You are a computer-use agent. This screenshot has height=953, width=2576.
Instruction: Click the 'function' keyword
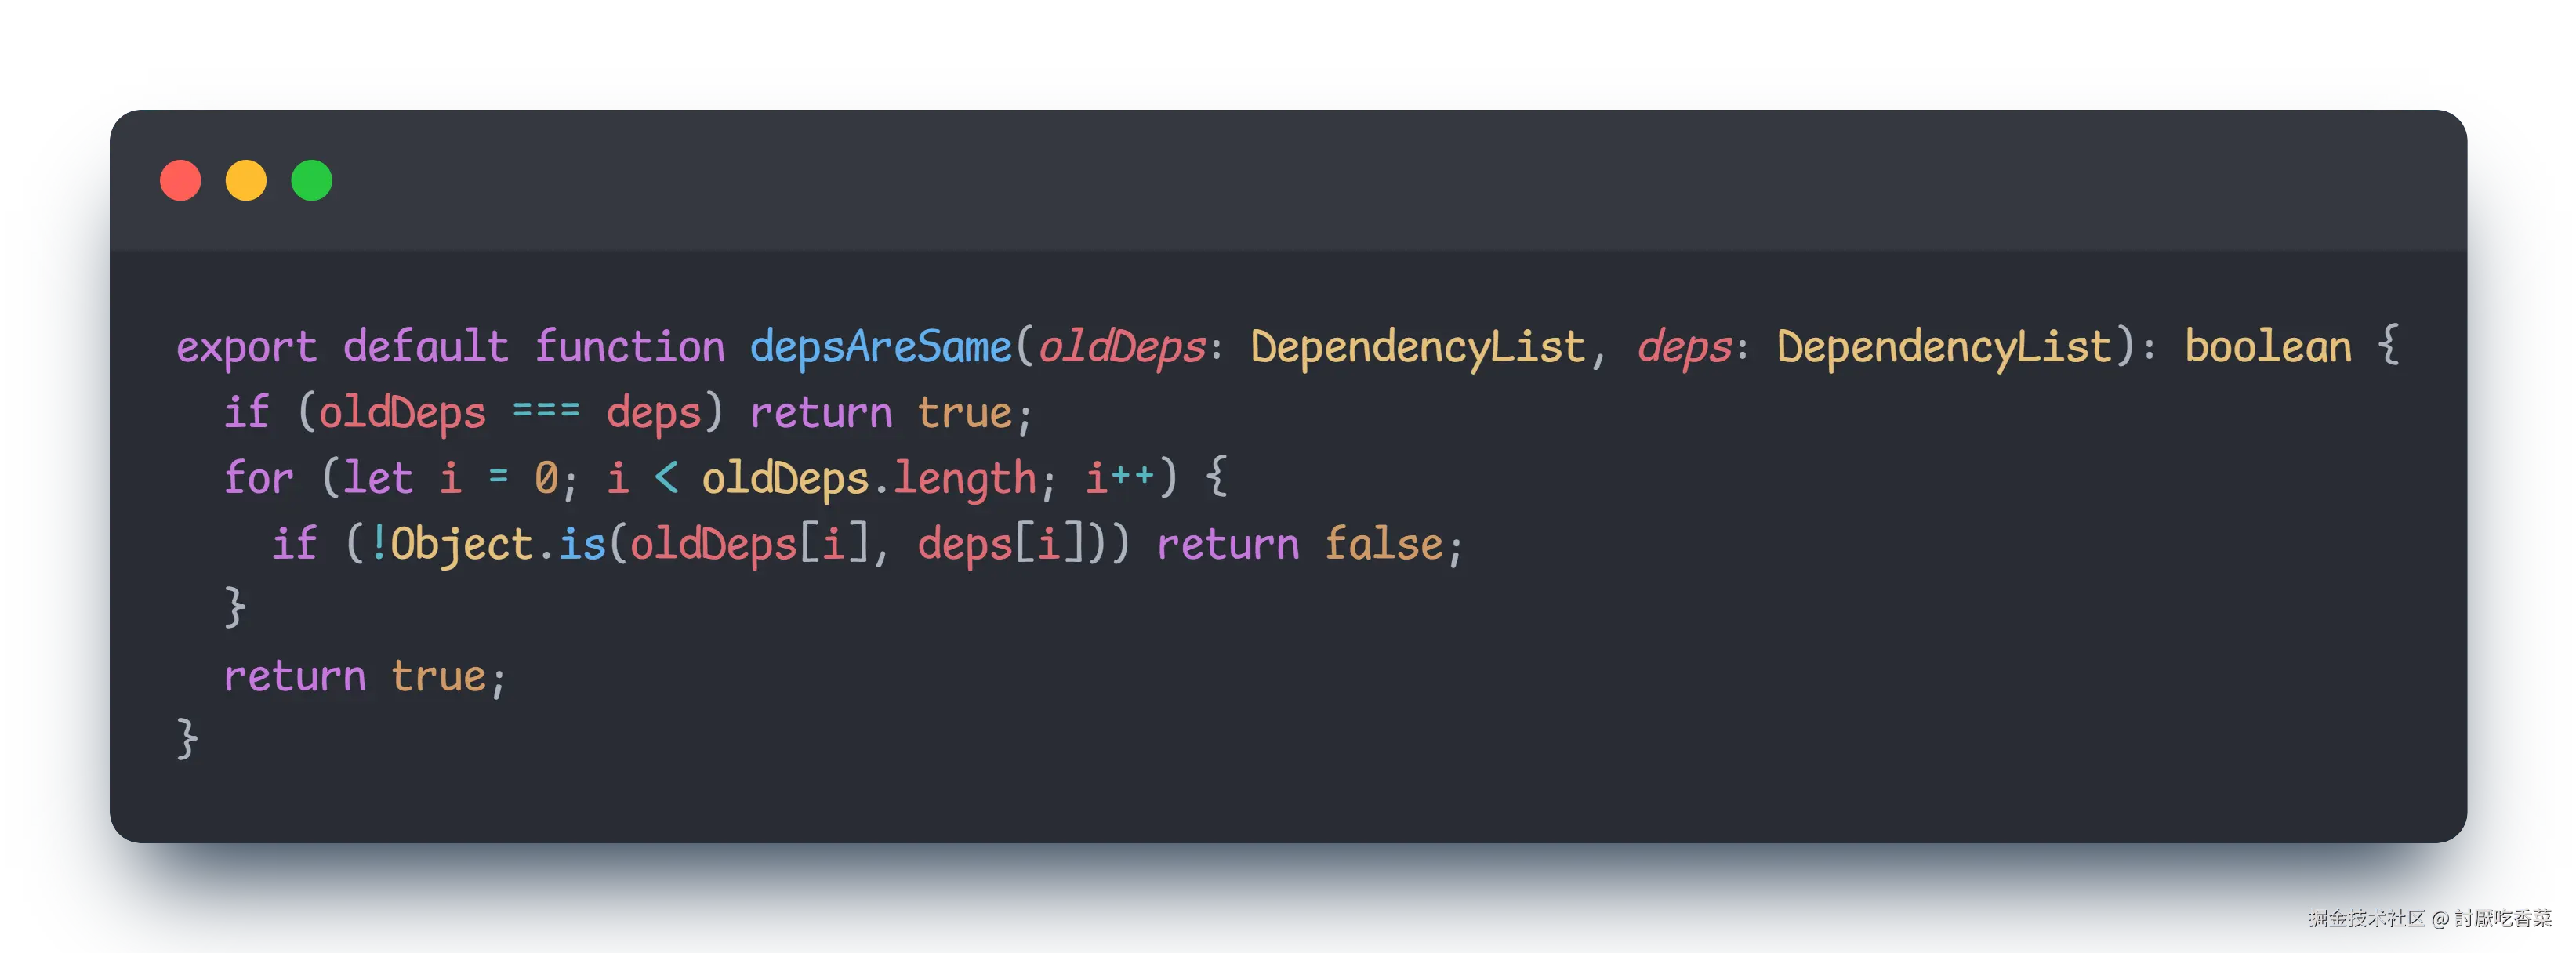click(629, 347)
